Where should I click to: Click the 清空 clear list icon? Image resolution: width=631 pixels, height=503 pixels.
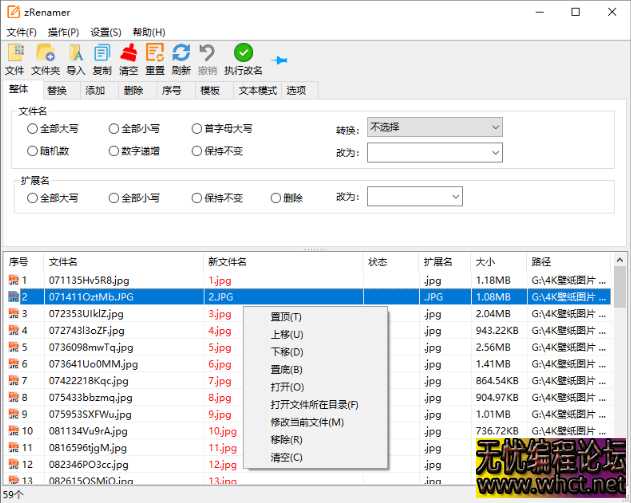(x=128, y=54)
